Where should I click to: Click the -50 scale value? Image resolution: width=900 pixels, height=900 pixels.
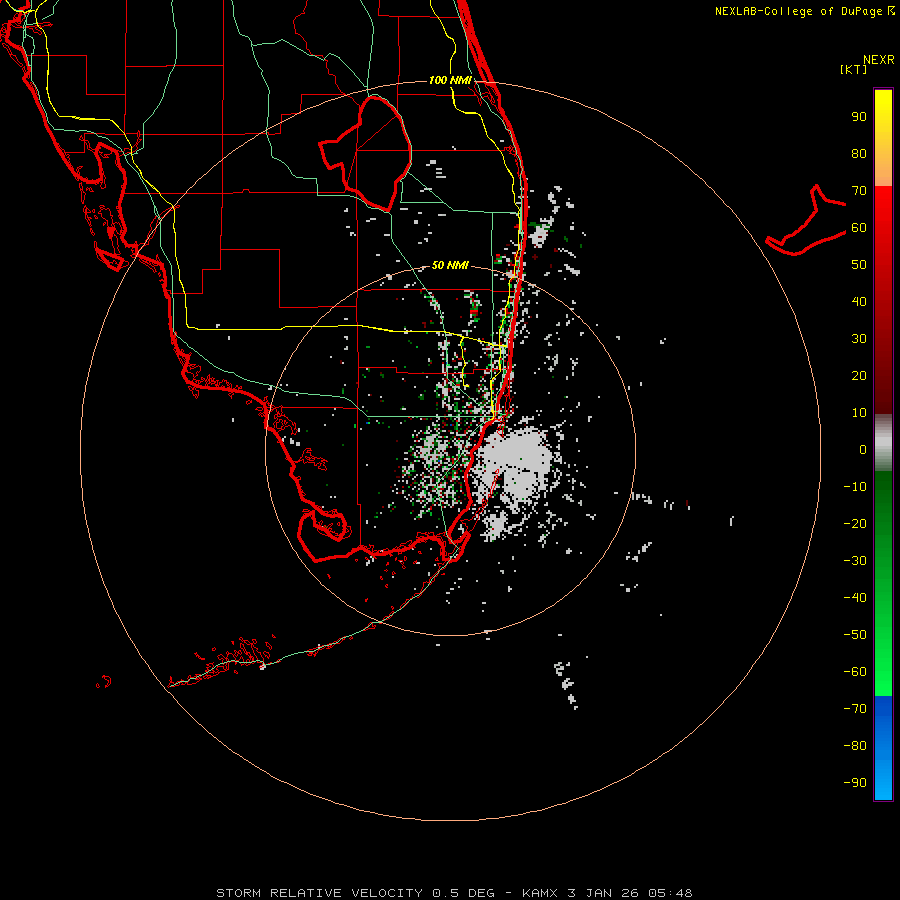(855, 635)
